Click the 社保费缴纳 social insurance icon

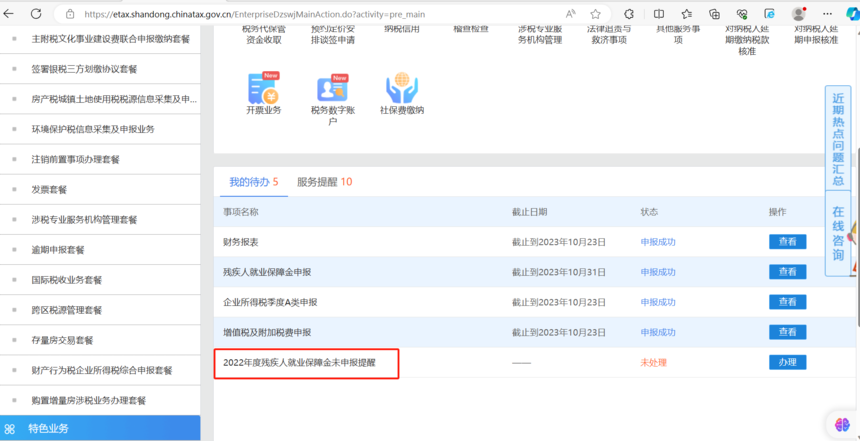[x=401, y=89]
